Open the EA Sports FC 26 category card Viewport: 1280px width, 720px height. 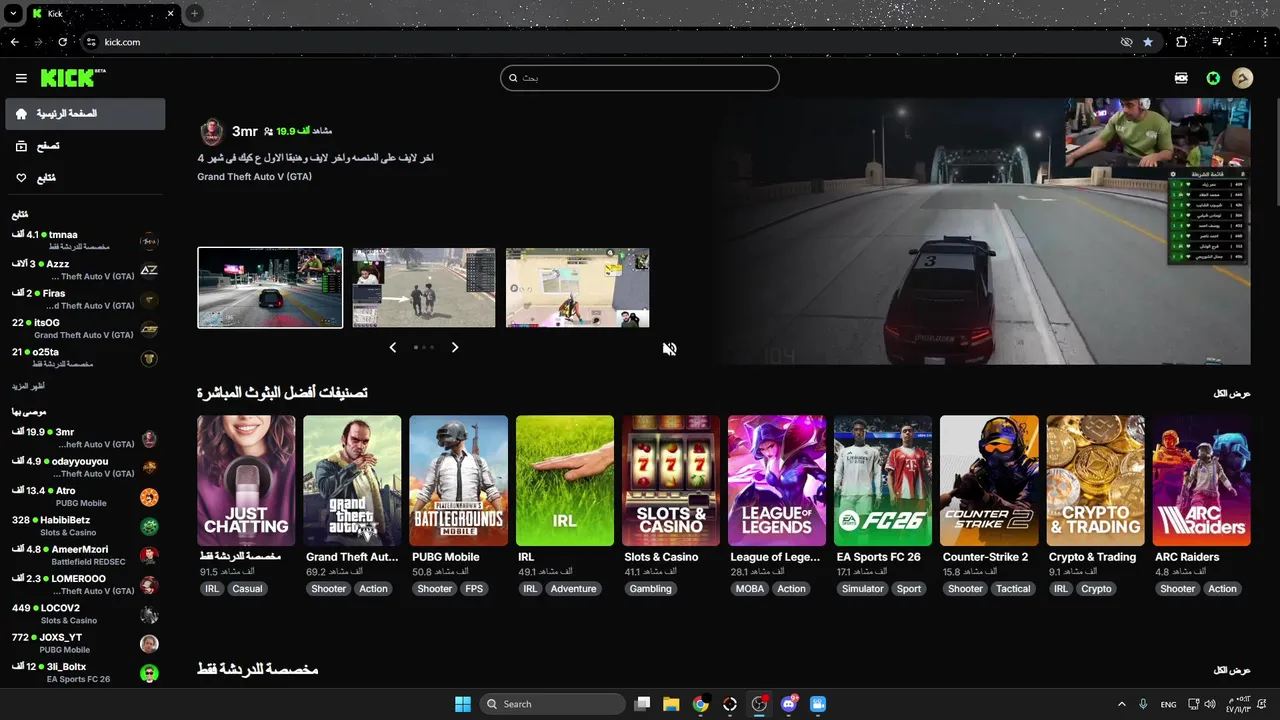tap(883, 481)
